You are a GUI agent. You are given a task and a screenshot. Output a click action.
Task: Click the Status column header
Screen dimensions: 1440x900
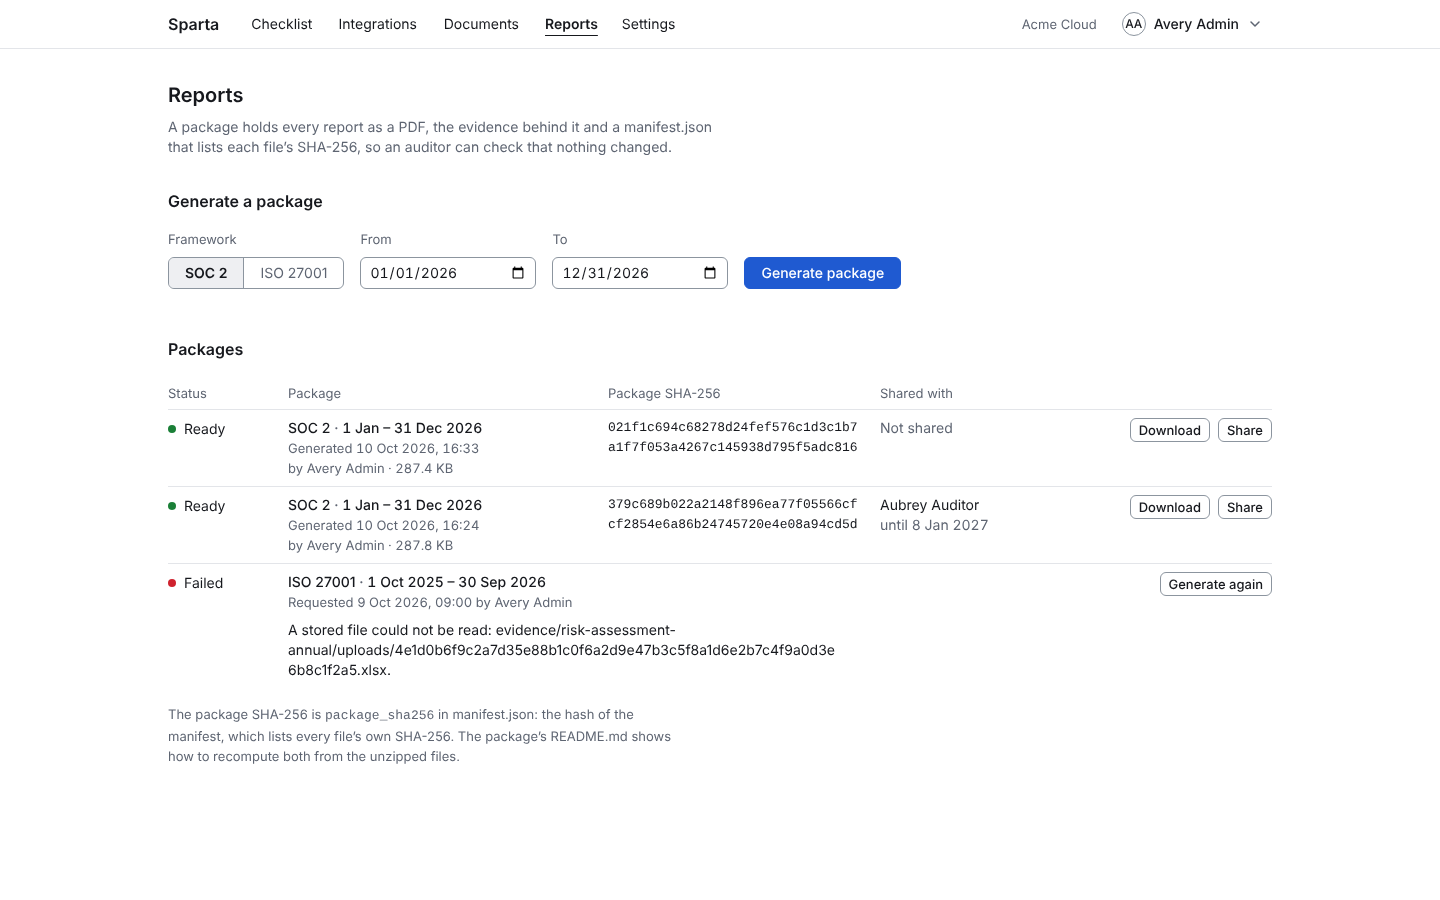pos(187,393)
